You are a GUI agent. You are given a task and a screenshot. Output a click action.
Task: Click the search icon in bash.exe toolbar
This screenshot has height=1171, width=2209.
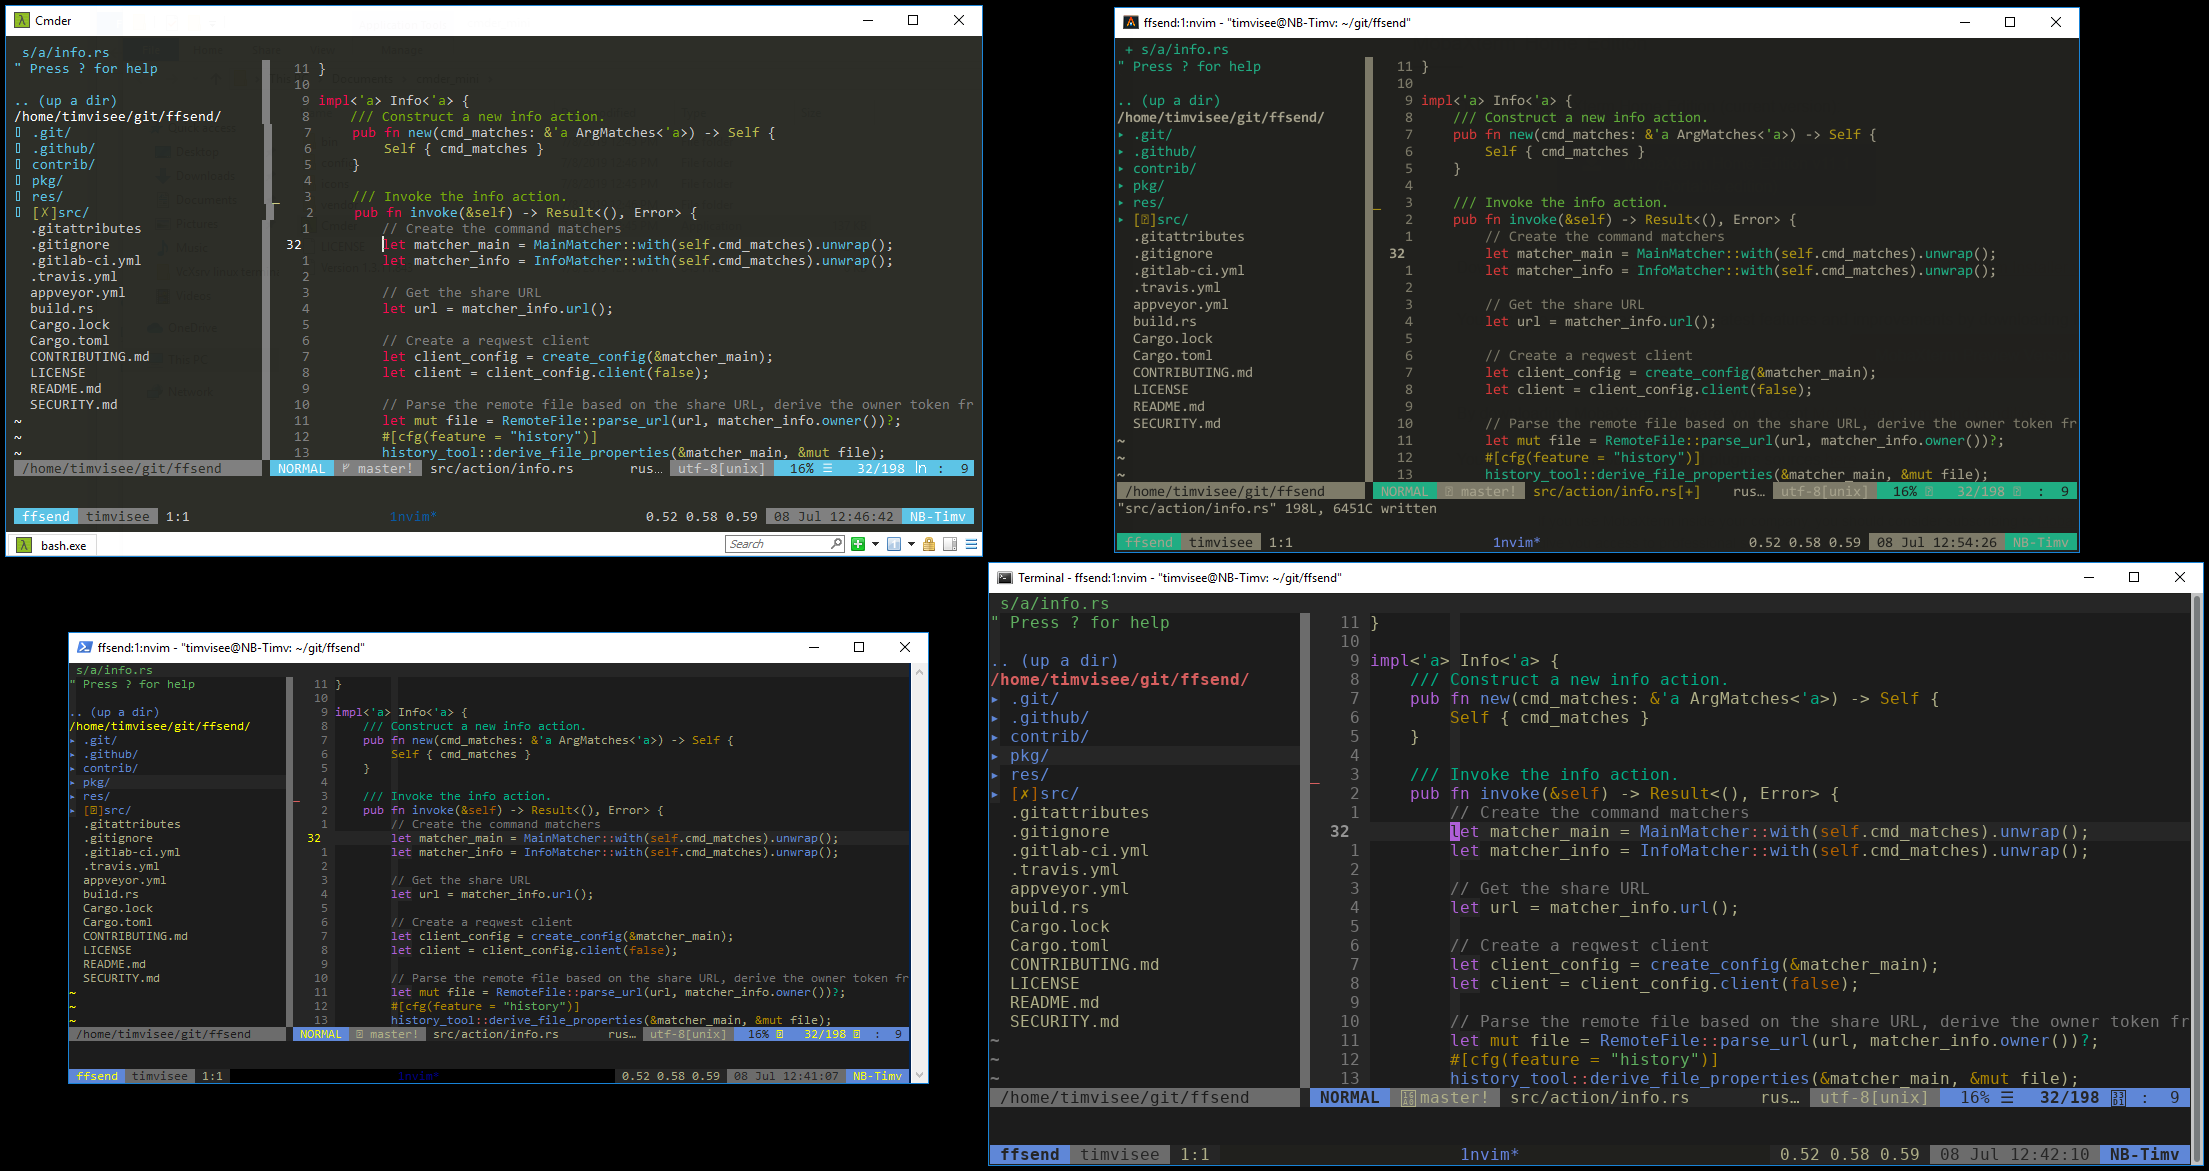(x=834, y=546)
